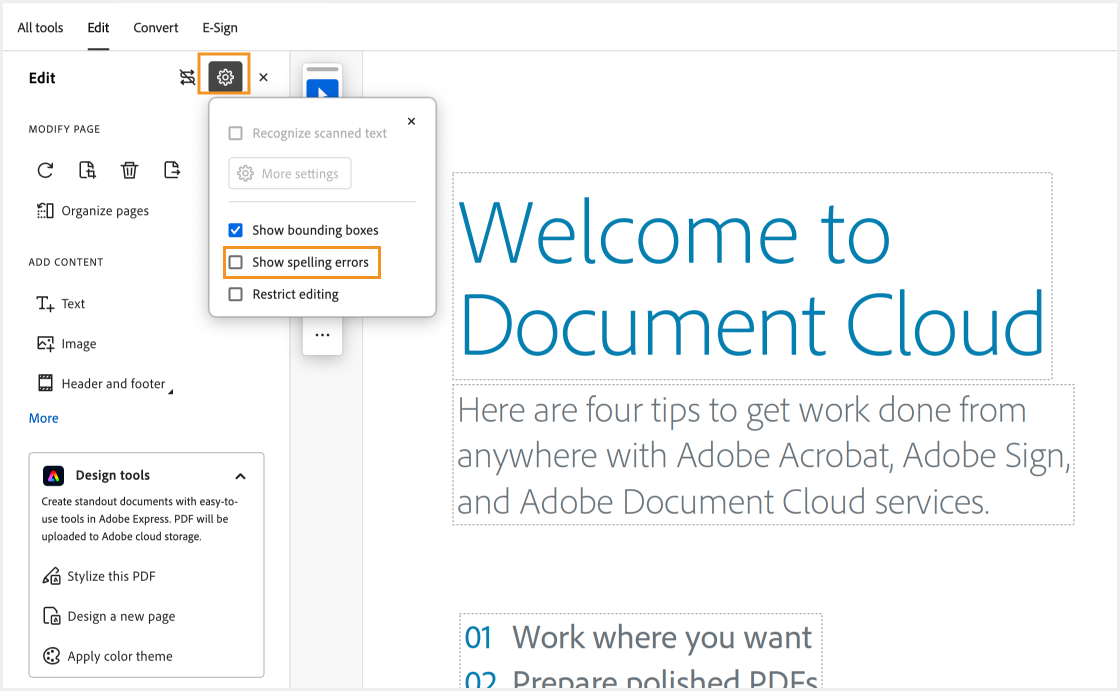Click the Insert pages icon
The width and height of the screenshot is (1120, 691).
pos(87,170)
